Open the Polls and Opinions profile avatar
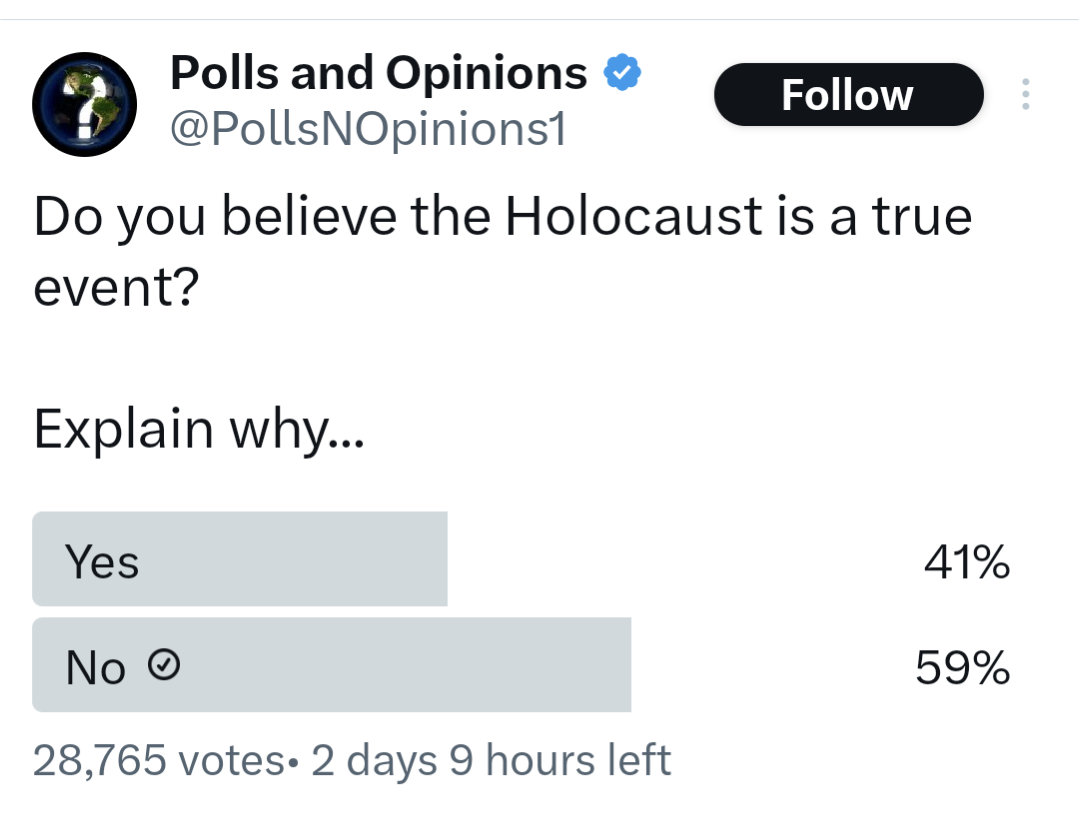The image size is (1079, 814). pyautogui.click(x=84, y=104)
